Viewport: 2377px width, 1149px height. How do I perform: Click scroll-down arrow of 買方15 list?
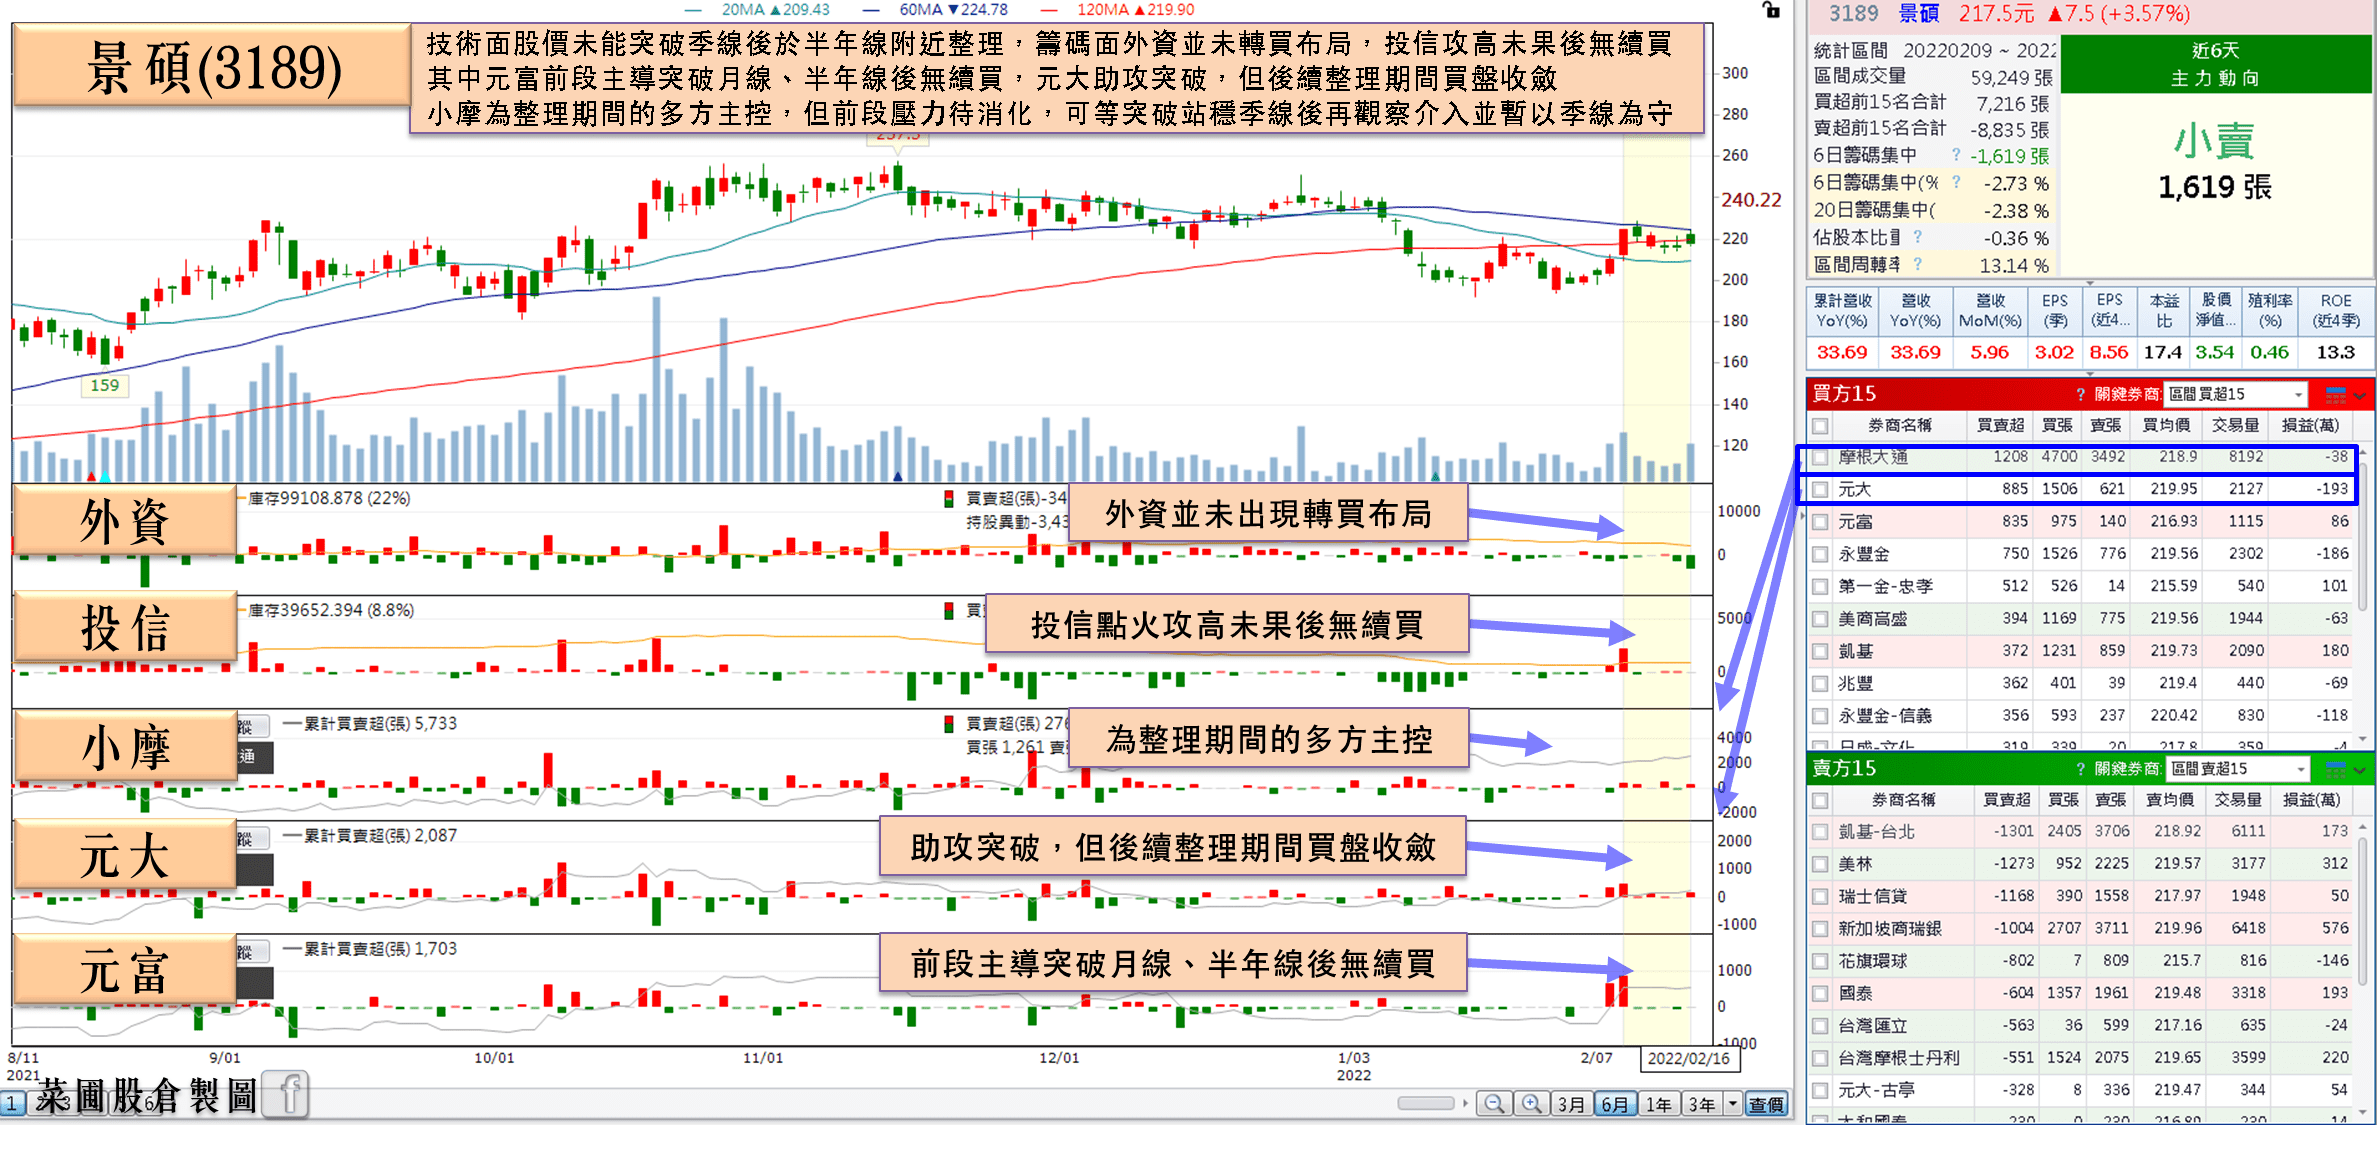(2363, 739)
